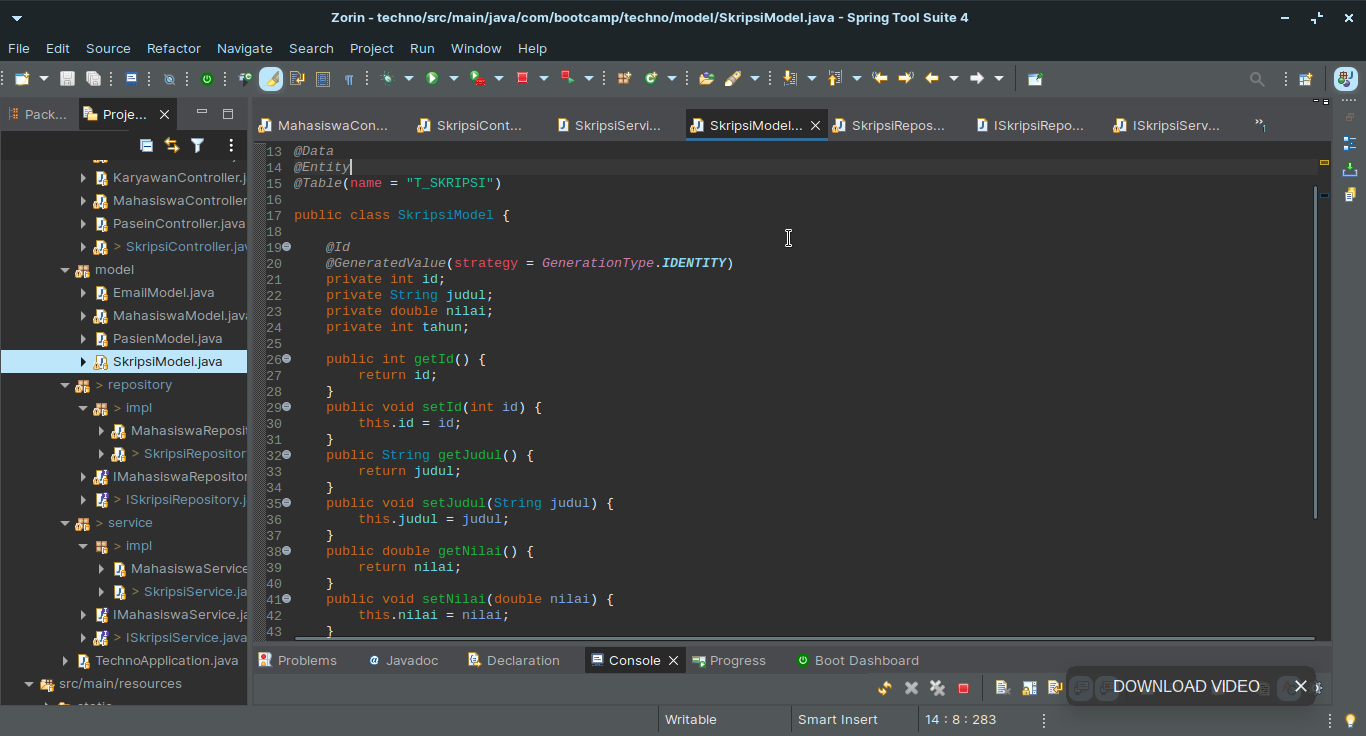Dismiss the DOWNLOAD VIDEO popup with its X
This screenshot has width=1366, height=736.
1301,686
